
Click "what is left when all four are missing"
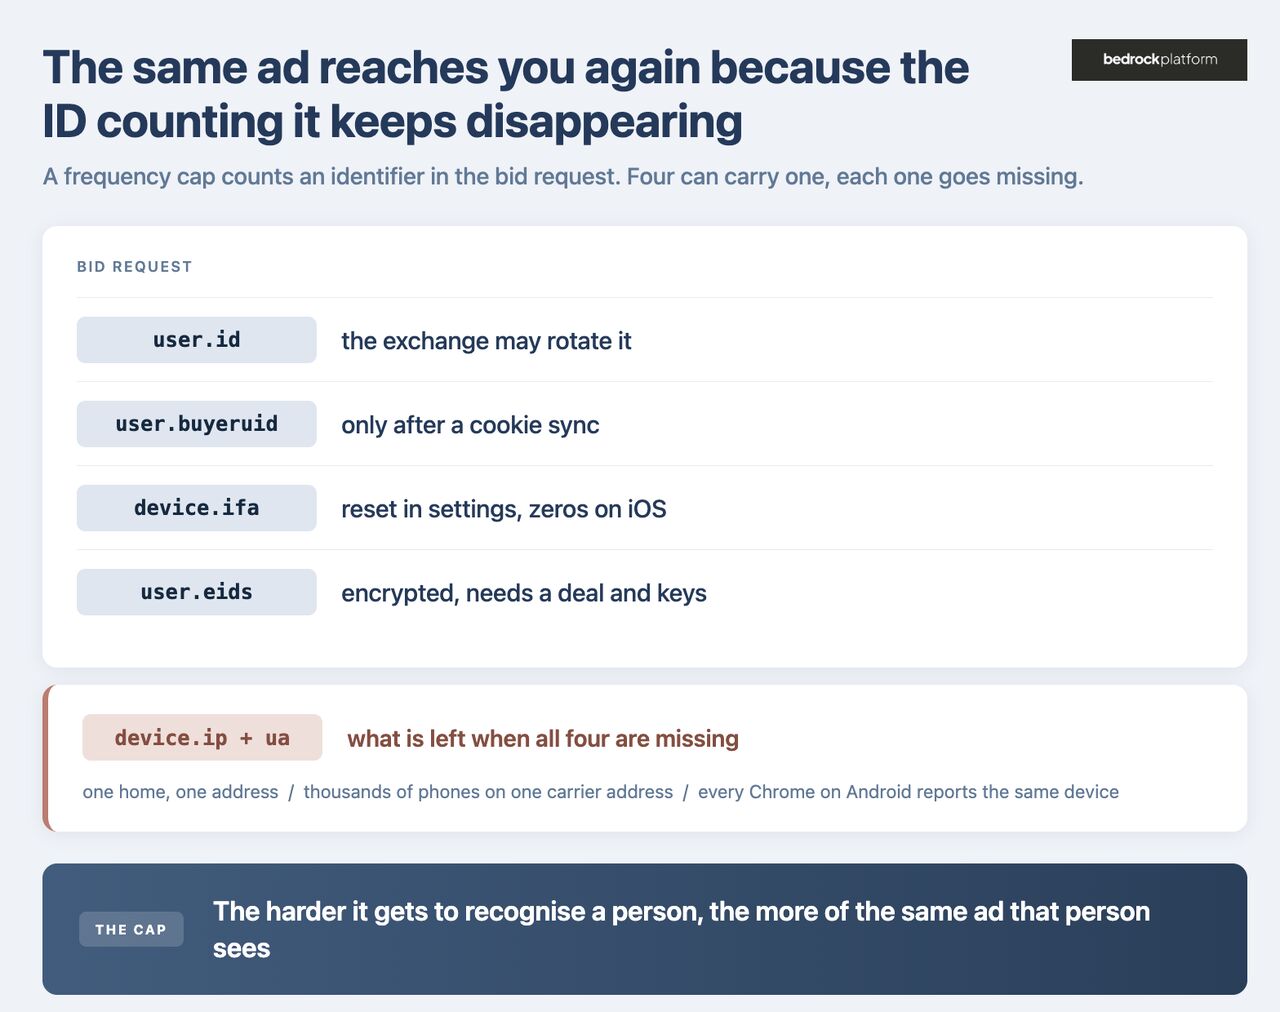pos(543,739)
